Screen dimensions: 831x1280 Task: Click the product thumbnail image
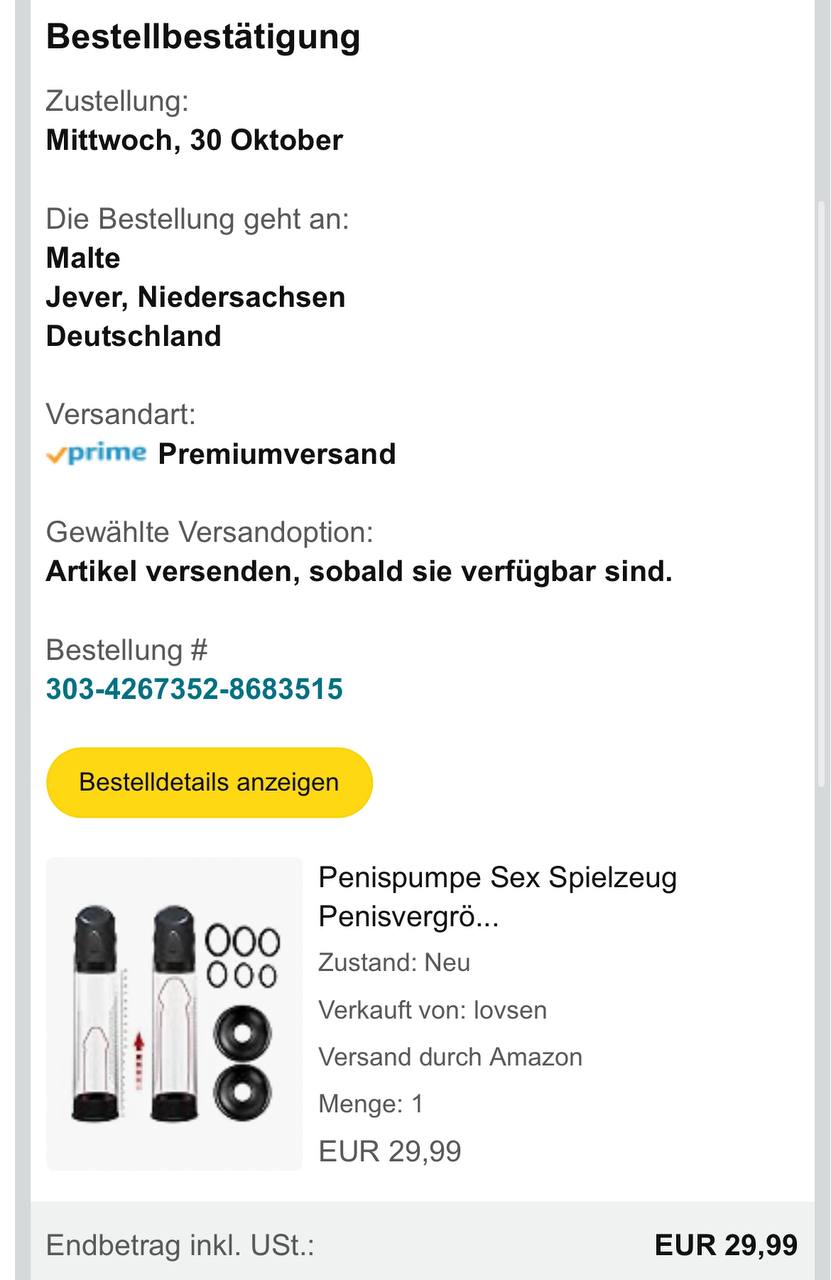(174, 1013)
